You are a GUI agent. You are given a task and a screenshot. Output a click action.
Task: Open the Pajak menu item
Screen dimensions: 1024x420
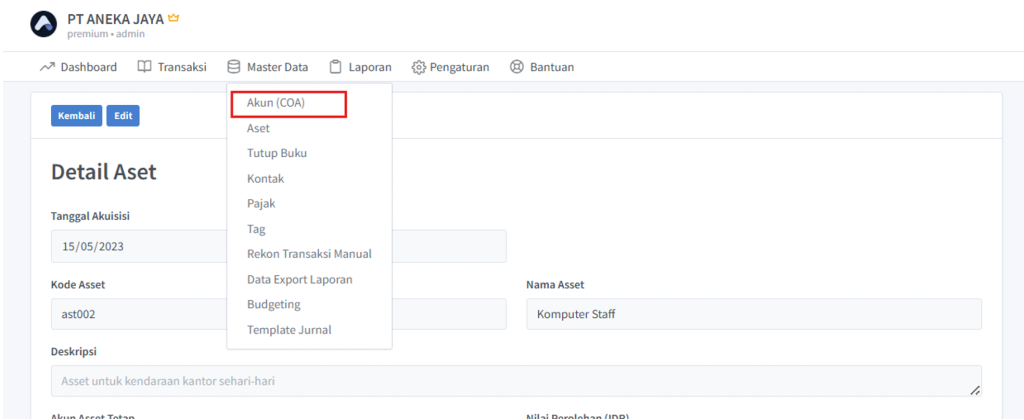tap(261, 203)
